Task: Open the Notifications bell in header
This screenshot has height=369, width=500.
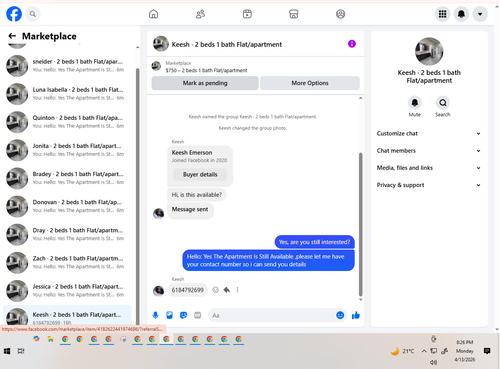Action: (x=461, y=14)
